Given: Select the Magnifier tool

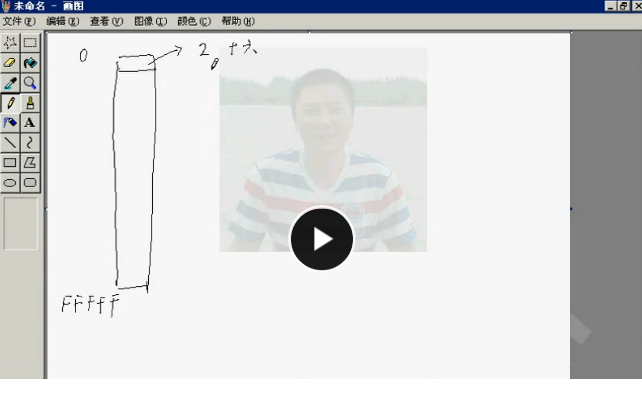Looking at the screenshot, I should [x=30, y=83].
